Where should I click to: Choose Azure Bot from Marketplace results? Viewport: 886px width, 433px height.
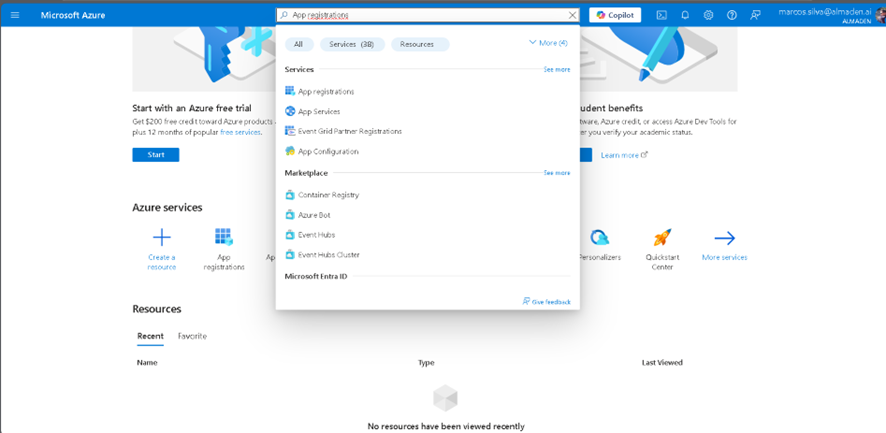point(313,215)
